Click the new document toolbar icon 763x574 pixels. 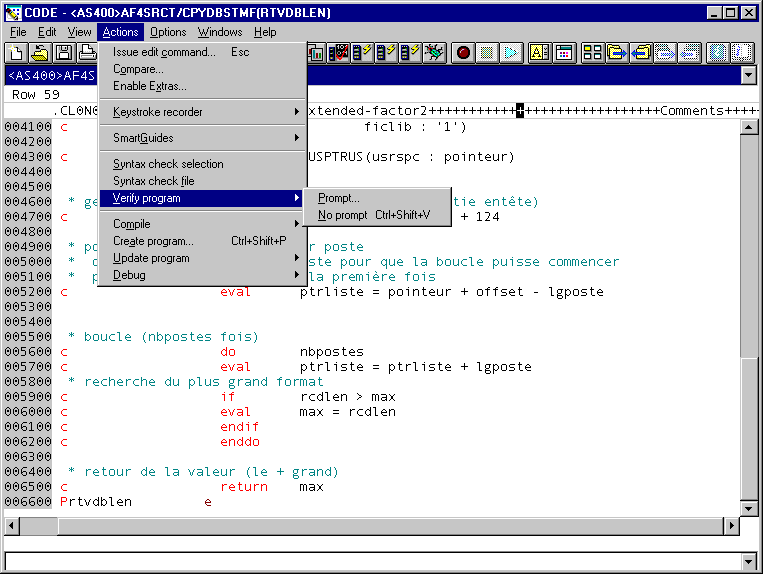[x=17, y=53]
